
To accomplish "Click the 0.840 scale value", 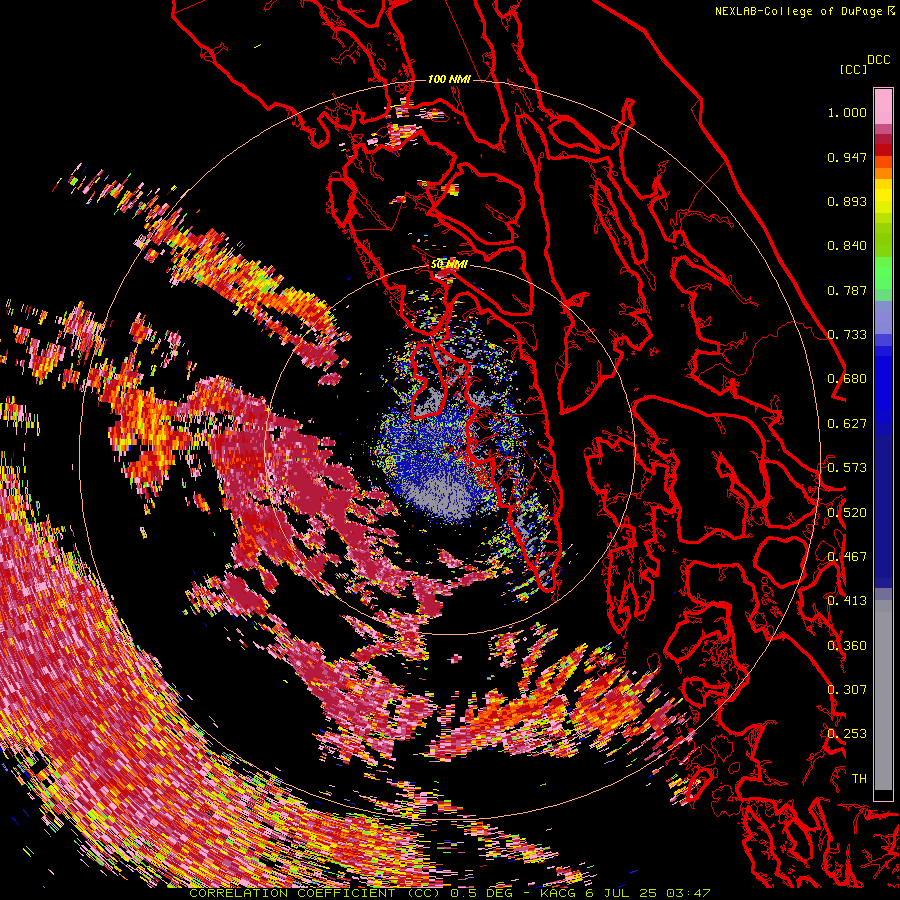I will 847,246.
